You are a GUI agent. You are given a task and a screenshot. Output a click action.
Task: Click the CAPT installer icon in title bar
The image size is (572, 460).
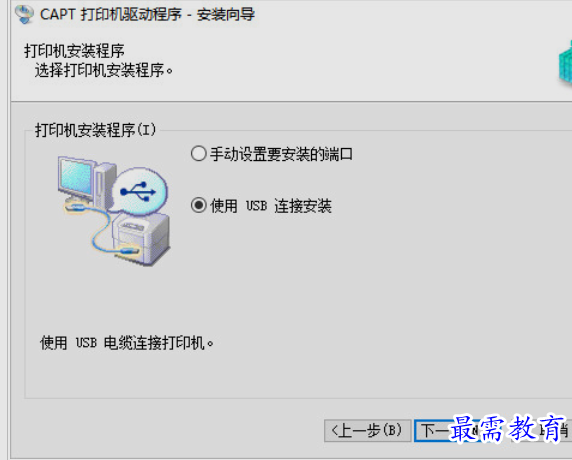click(x=24, y=15)
